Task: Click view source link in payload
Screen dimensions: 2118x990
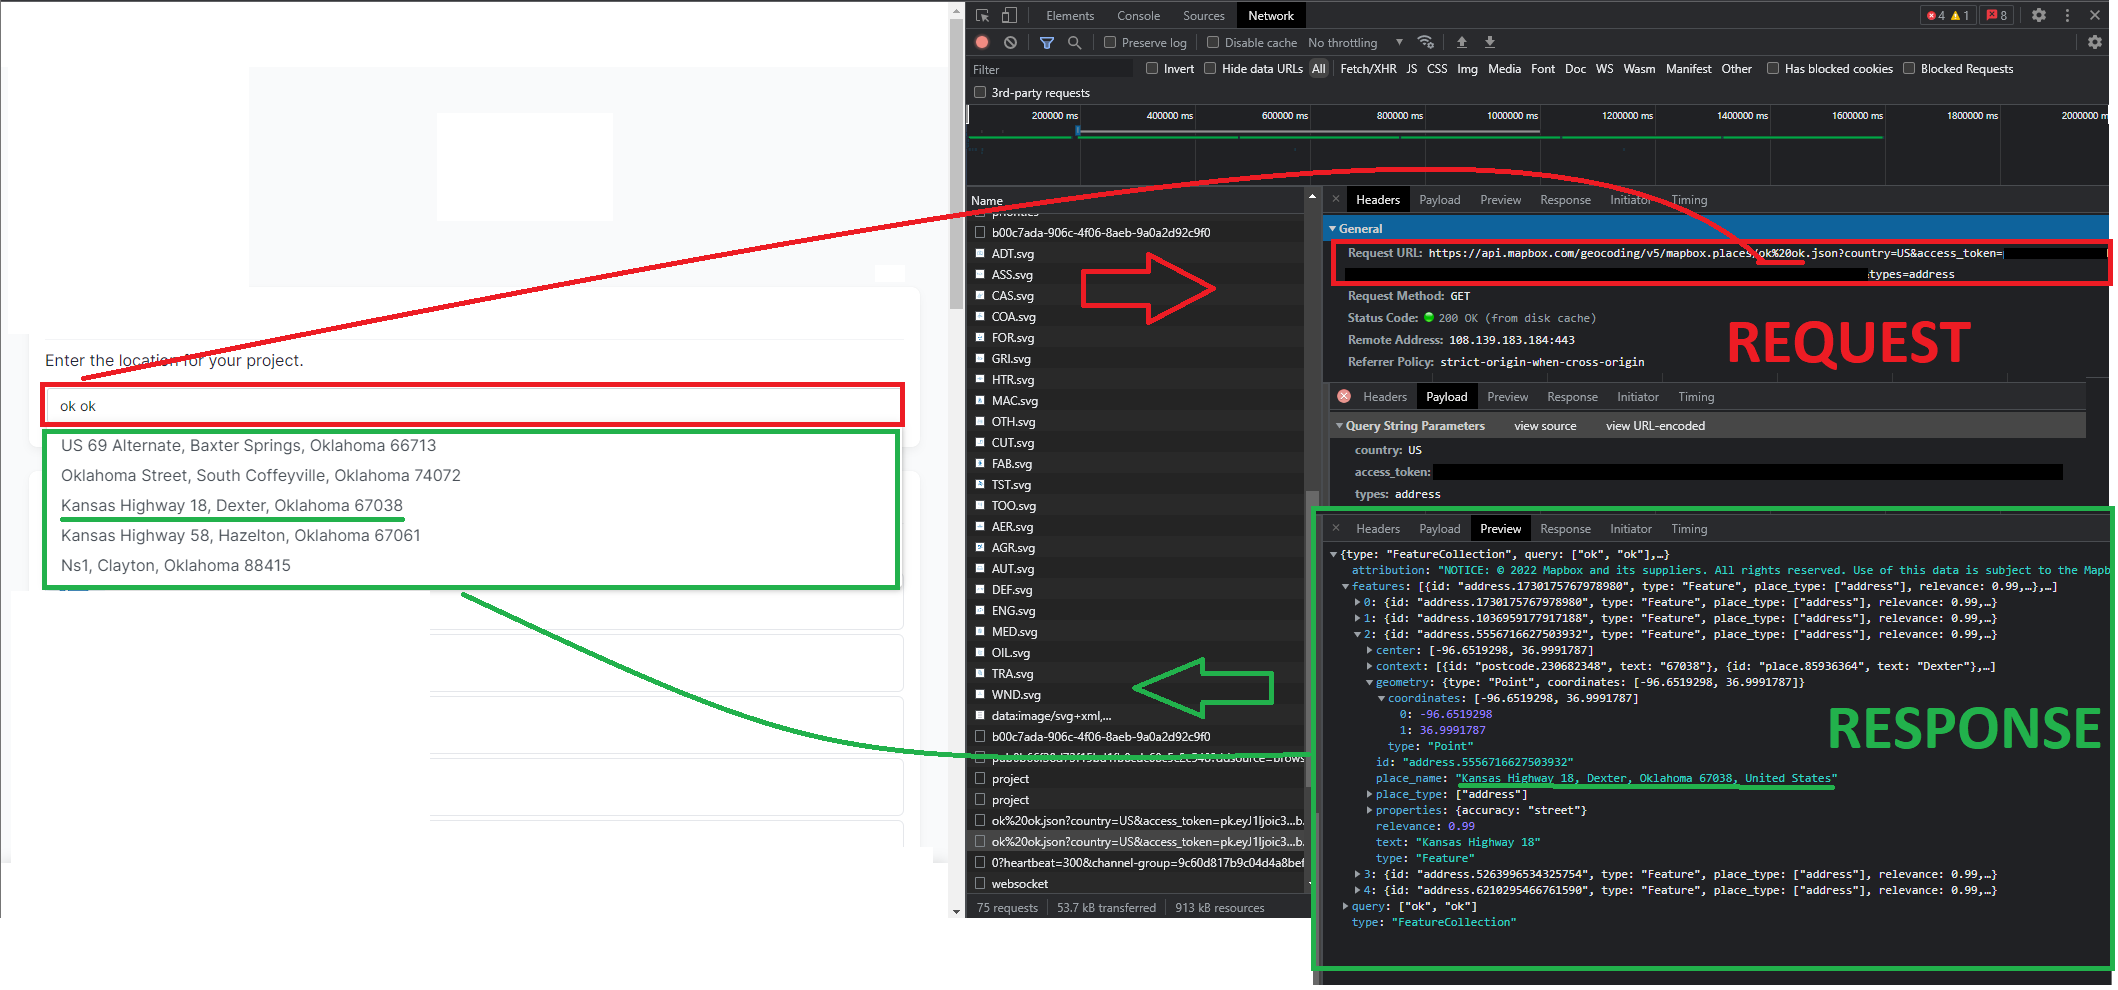Action: tap(1544, 425)
